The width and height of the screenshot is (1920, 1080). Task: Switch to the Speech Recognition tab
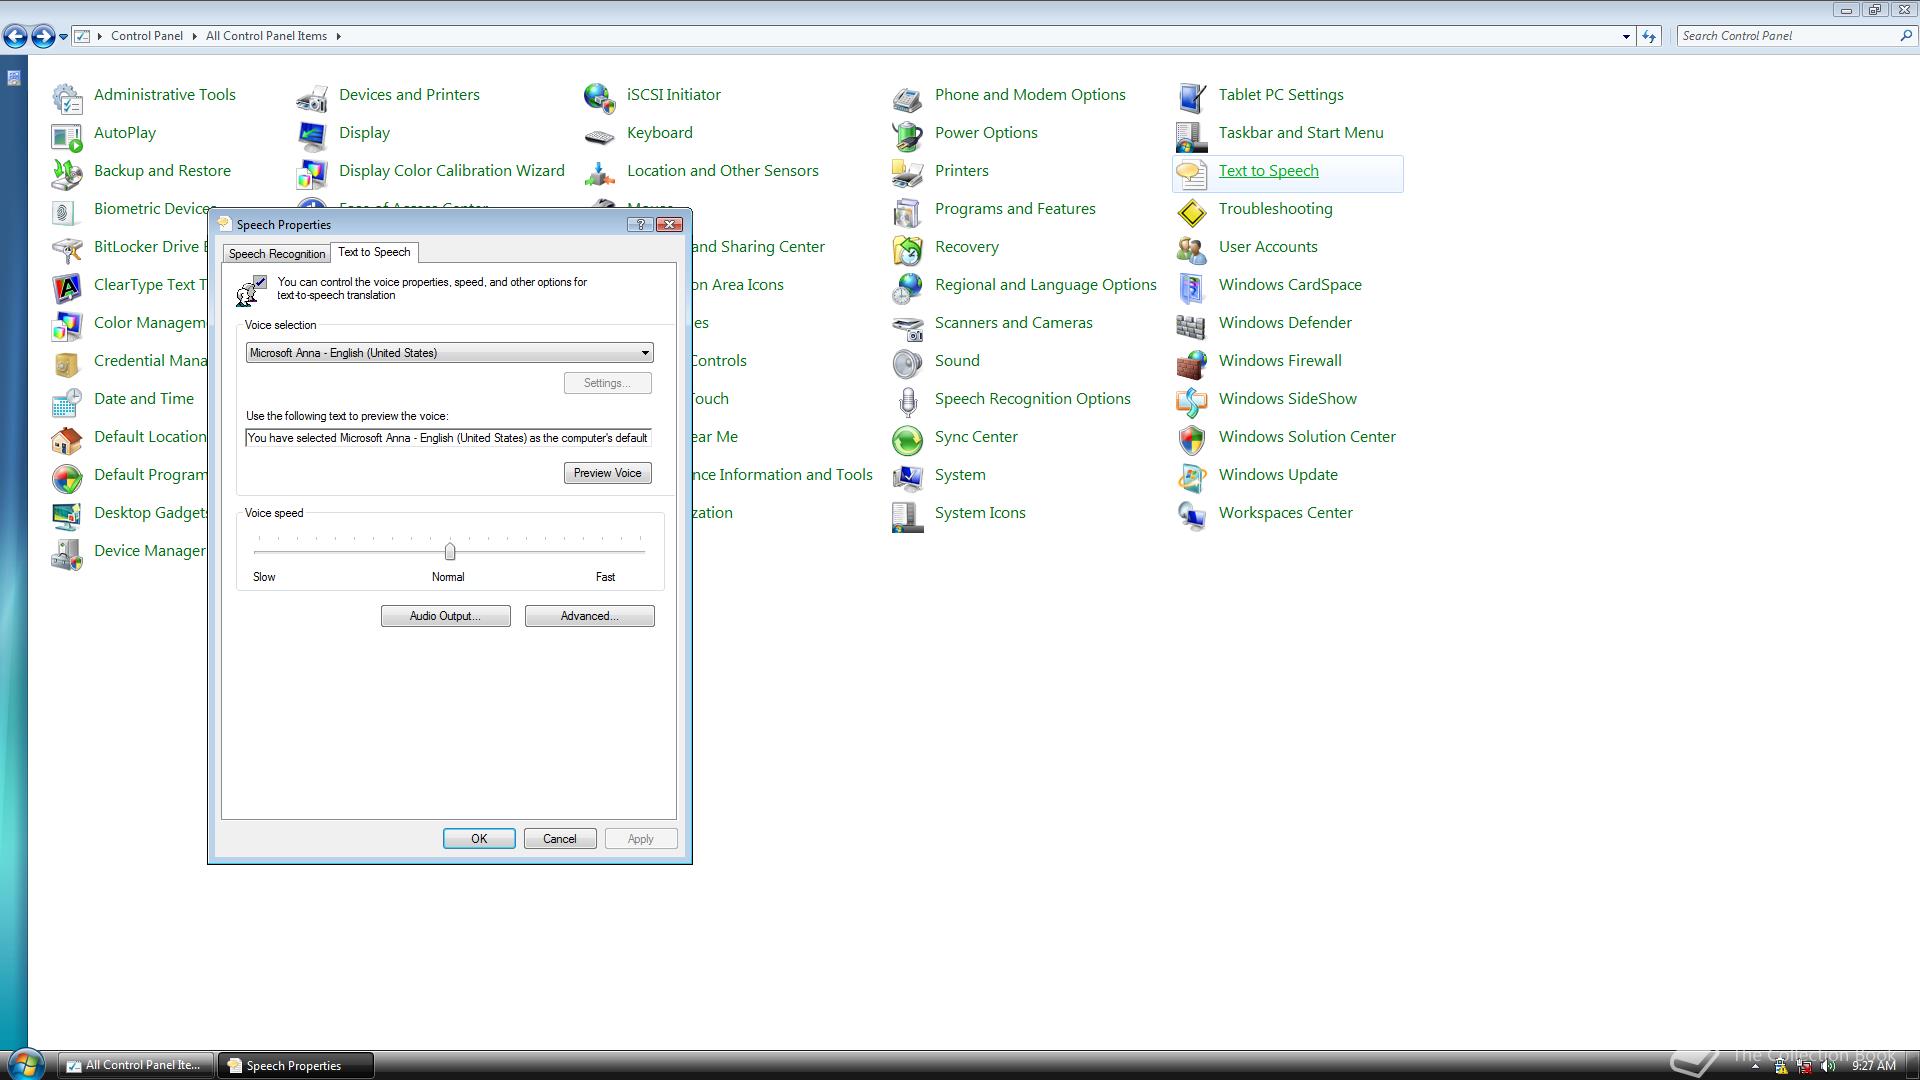point(277,254)
